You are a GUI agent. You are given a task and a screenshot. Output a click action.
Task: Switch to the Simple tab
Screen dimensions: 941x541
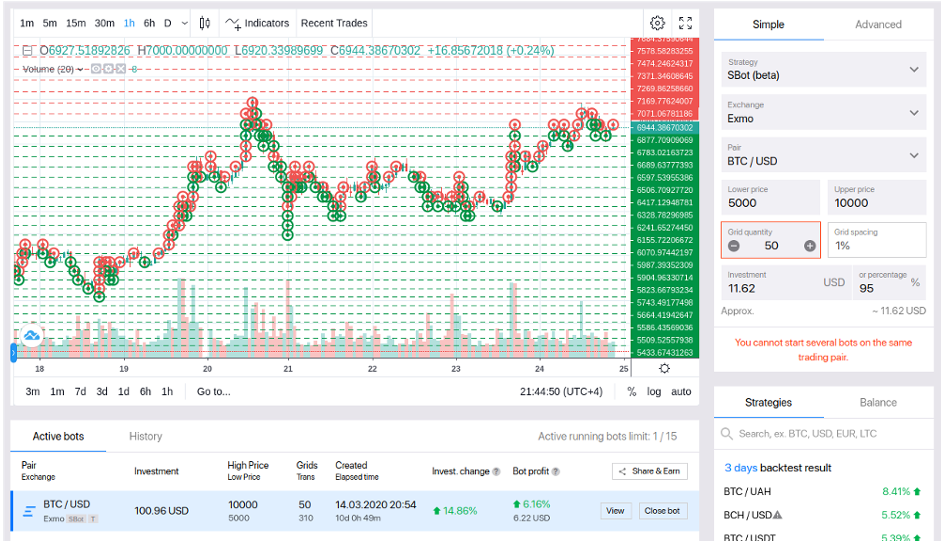pos(768,25)
